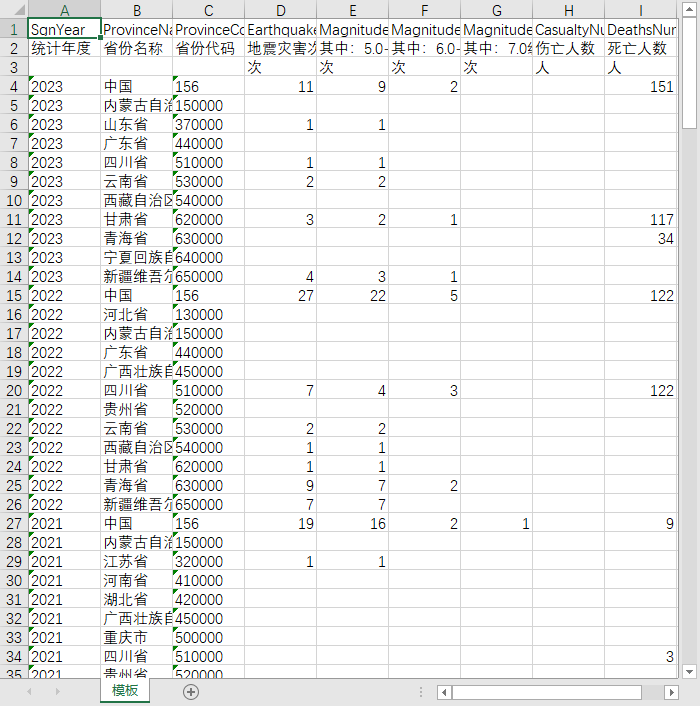
Task: Select value 22 in row 15
Action: [352, 295]
